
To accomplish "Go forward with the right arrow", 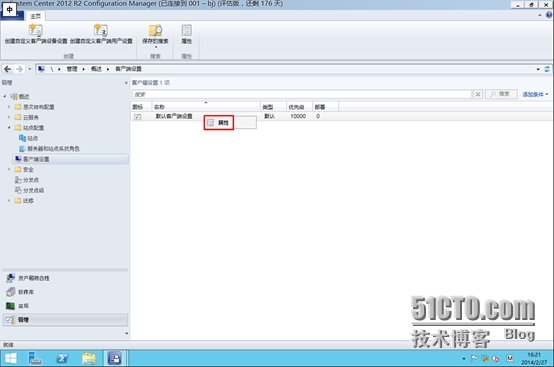I will pos(19,69).
